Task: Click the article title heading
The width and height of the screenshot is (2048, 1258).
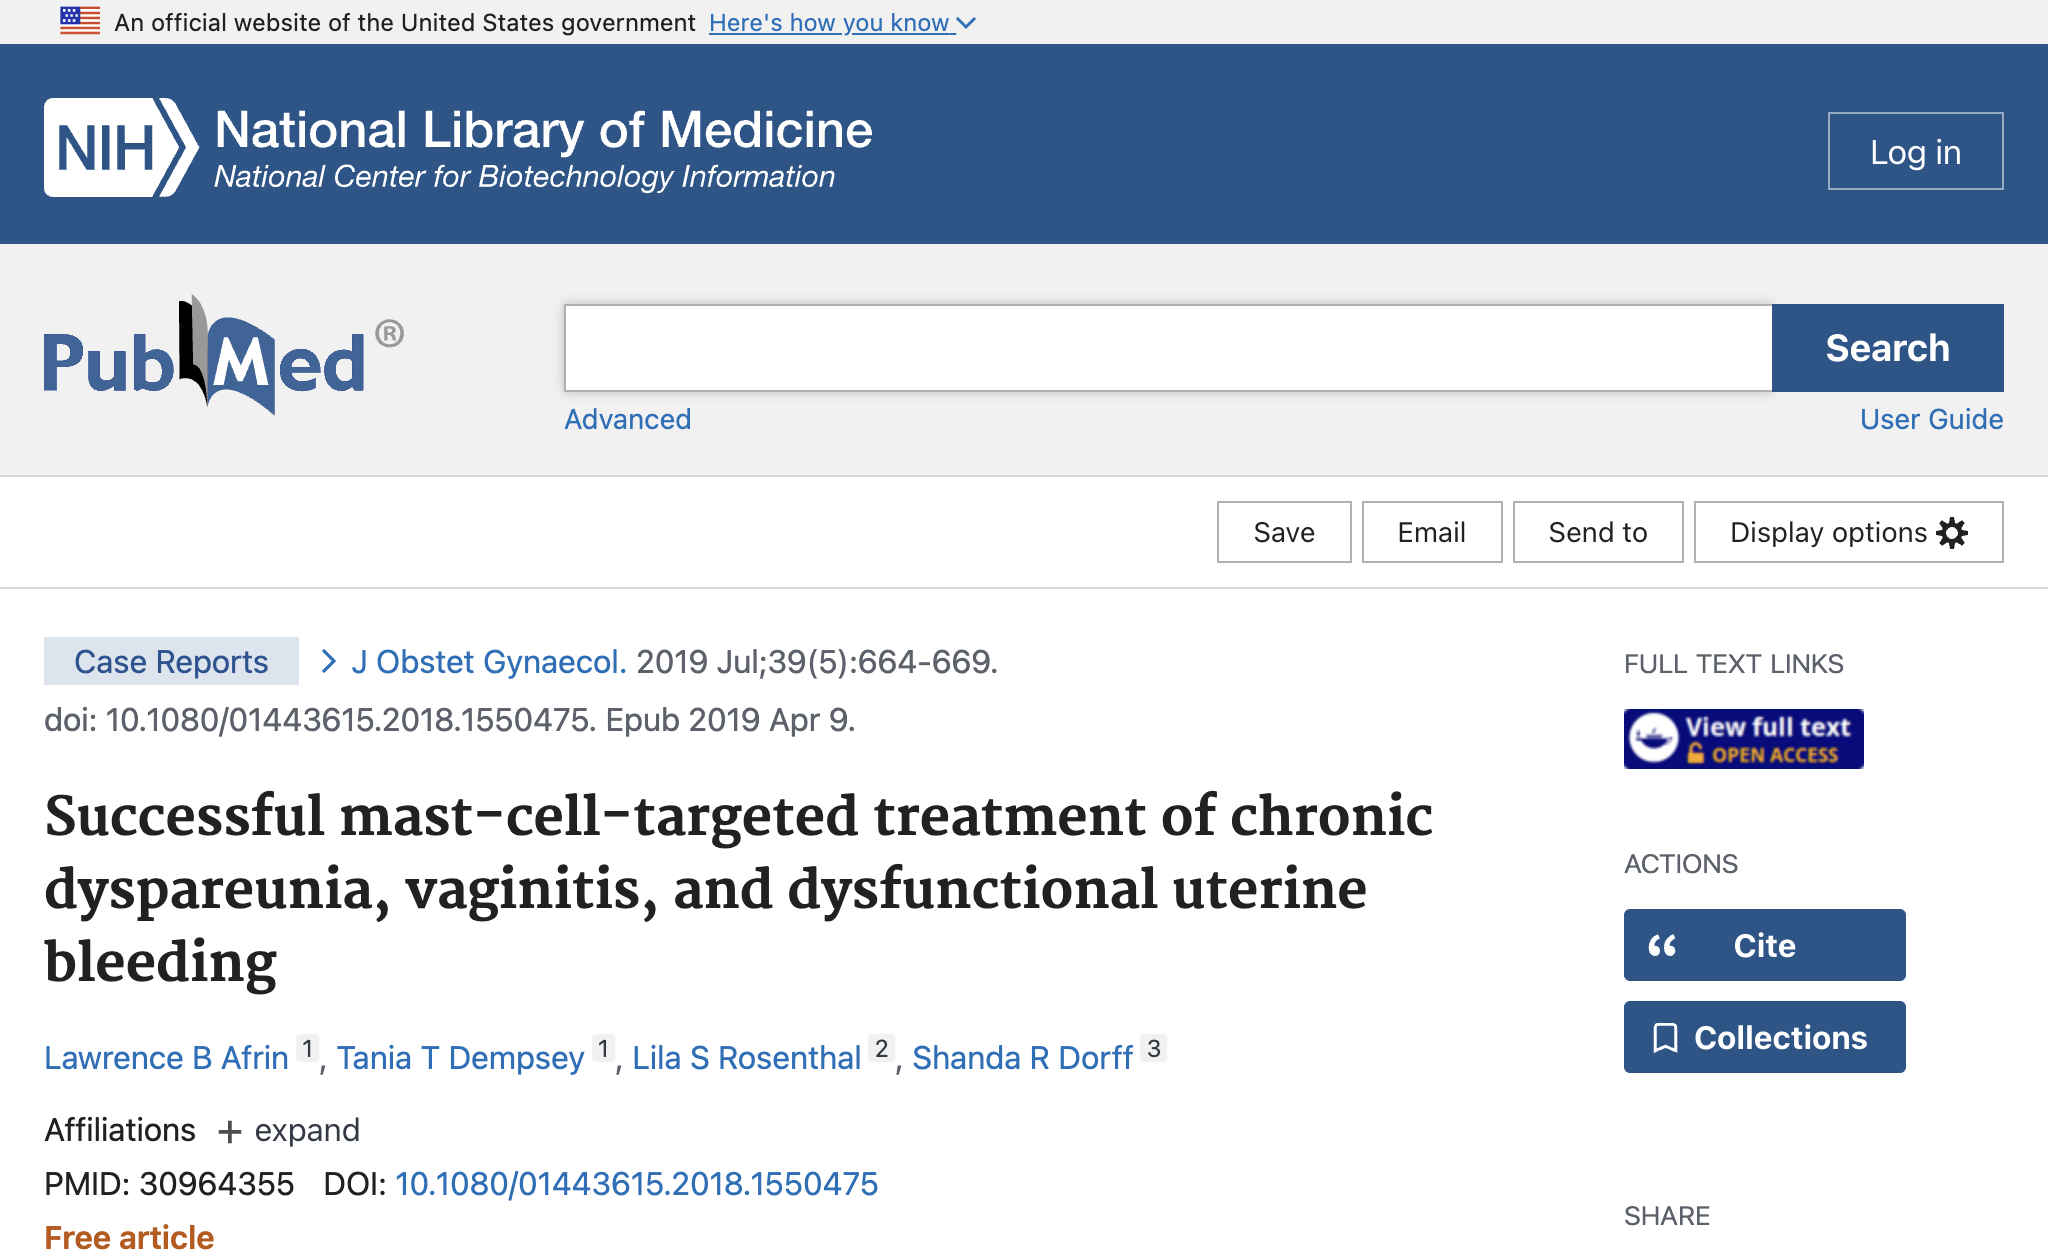Action: 738,889
